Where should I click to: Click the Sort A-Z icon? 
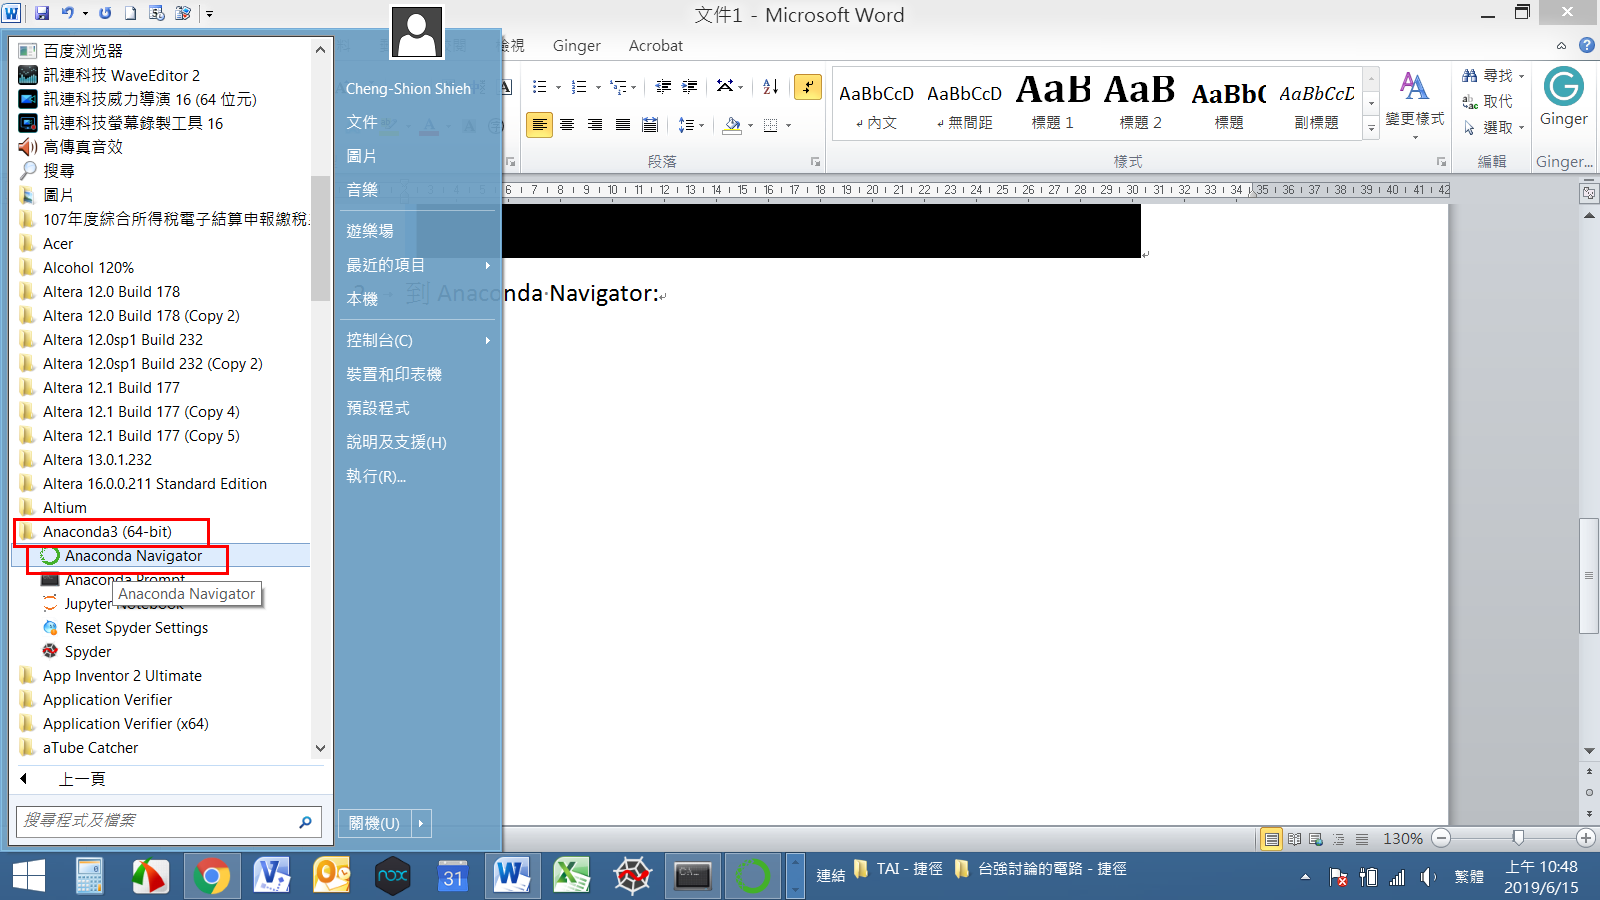coord(770,87)
